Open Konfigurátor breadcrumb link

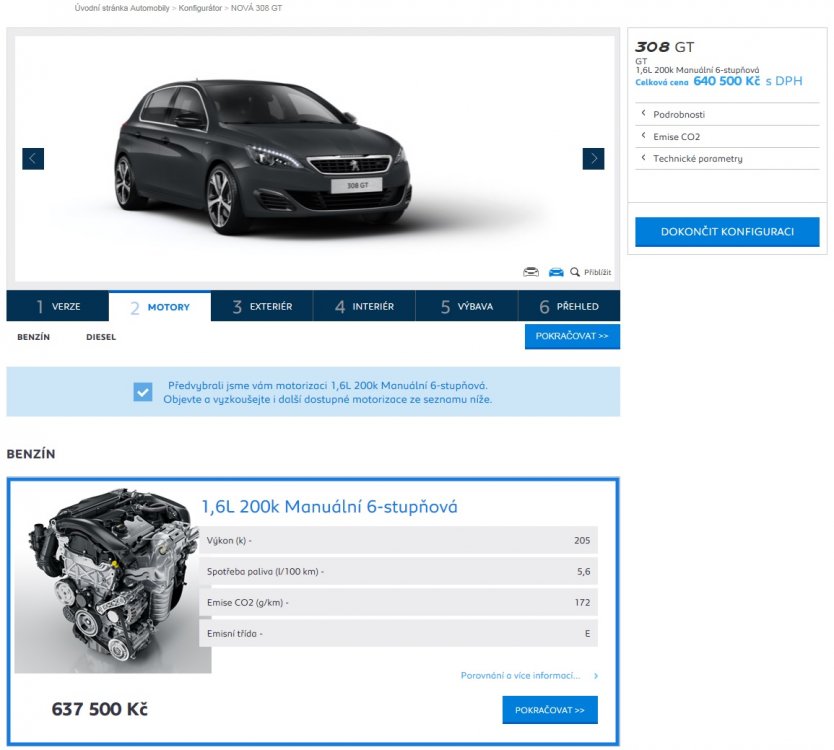(x=200, y=8)
